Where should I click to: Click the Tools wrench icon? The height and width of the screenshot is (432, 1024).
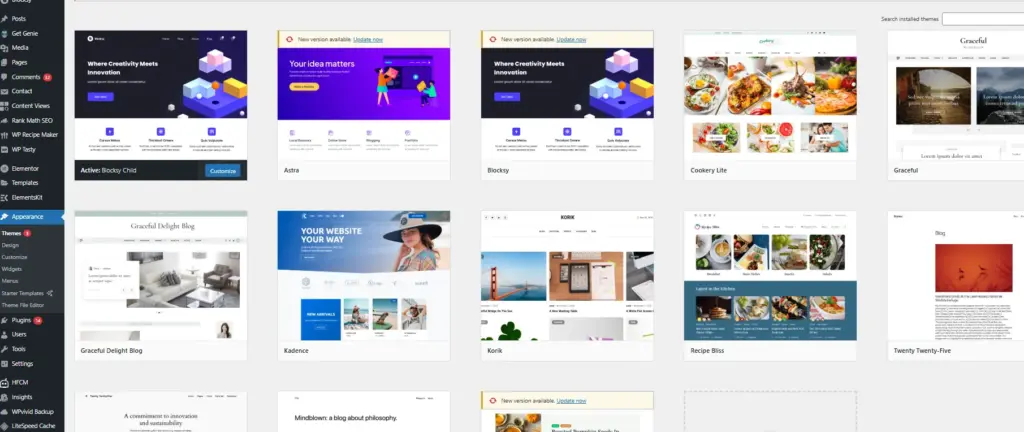tap(5, 349)
